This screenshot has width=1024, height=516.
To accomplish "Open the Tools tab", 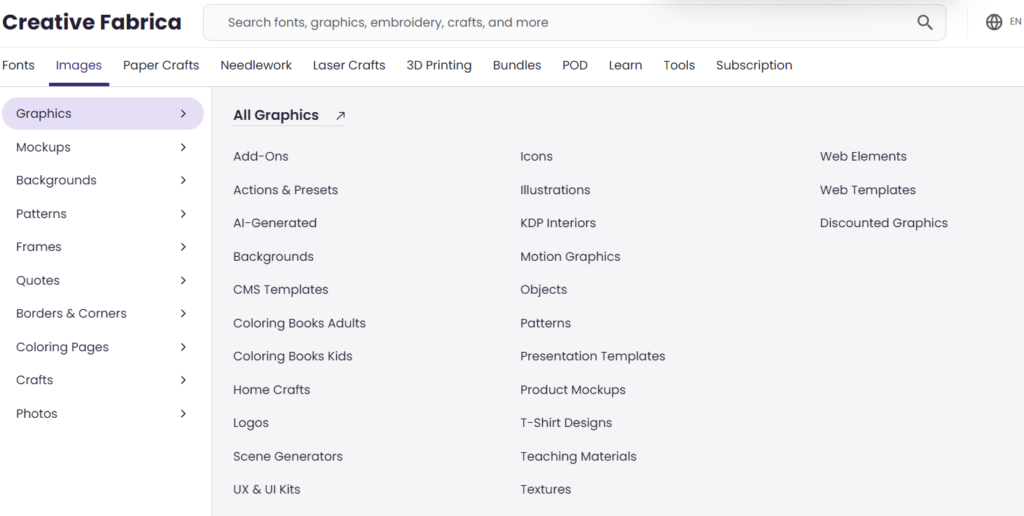I will coord(679,65).
